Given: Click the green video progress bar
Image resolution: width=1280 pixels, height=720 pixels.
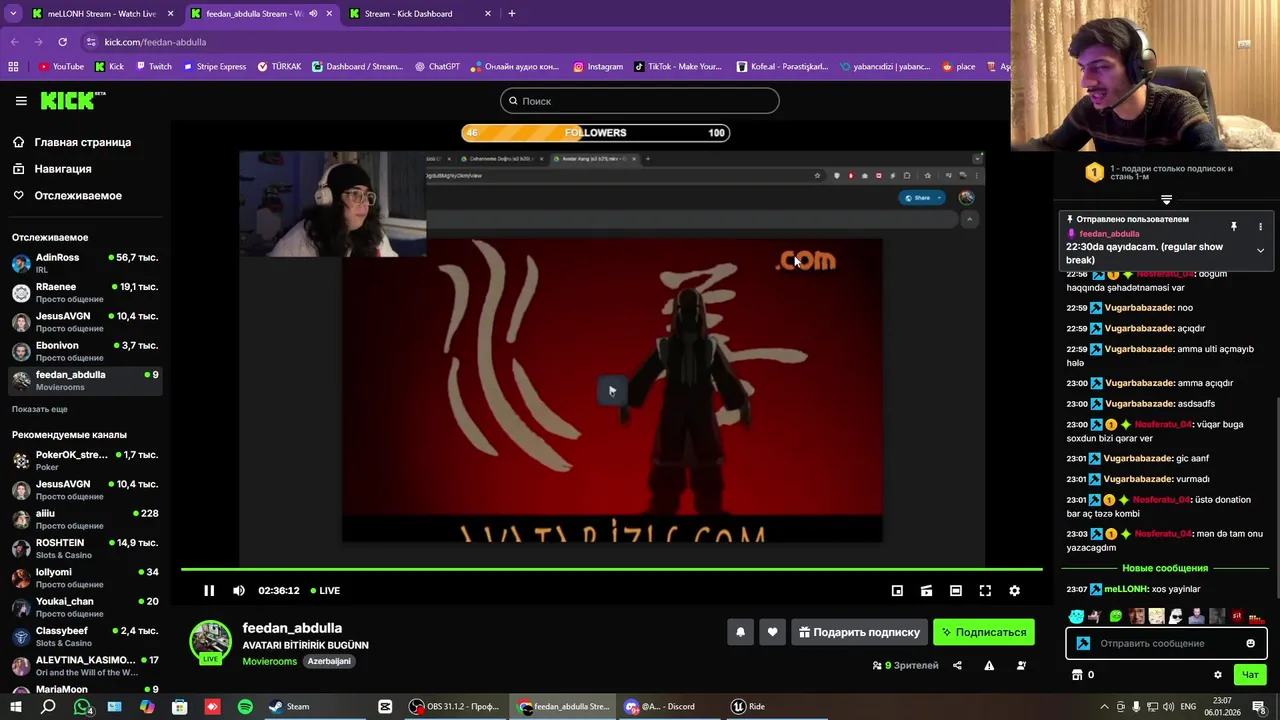Looking at the screenshot, I should 611,569.
